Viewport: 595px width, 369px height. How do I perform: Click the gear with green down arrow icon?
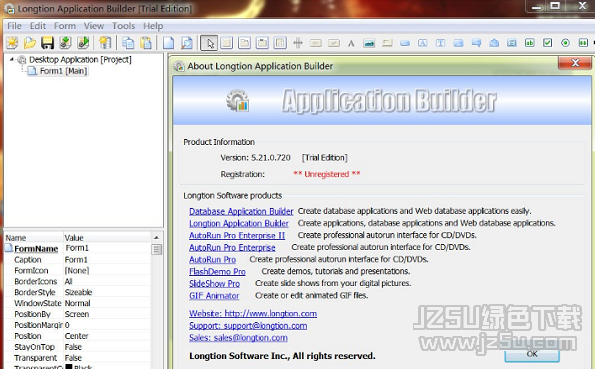65,43
